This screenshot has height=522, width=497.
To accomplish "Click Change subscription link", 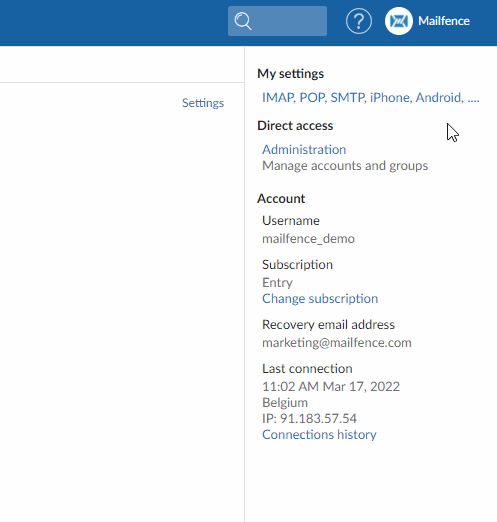I will (320, 299).
